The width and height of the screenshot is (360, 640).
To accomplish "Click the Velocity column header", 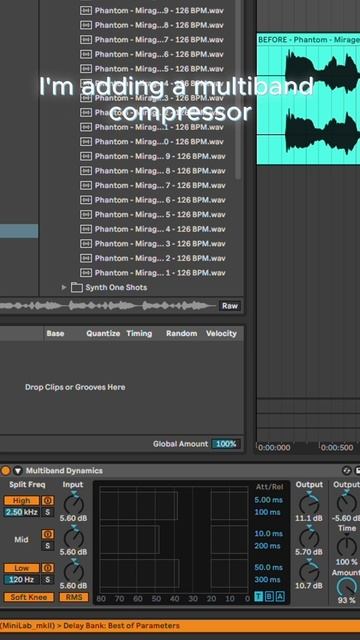I will [221, 333].
